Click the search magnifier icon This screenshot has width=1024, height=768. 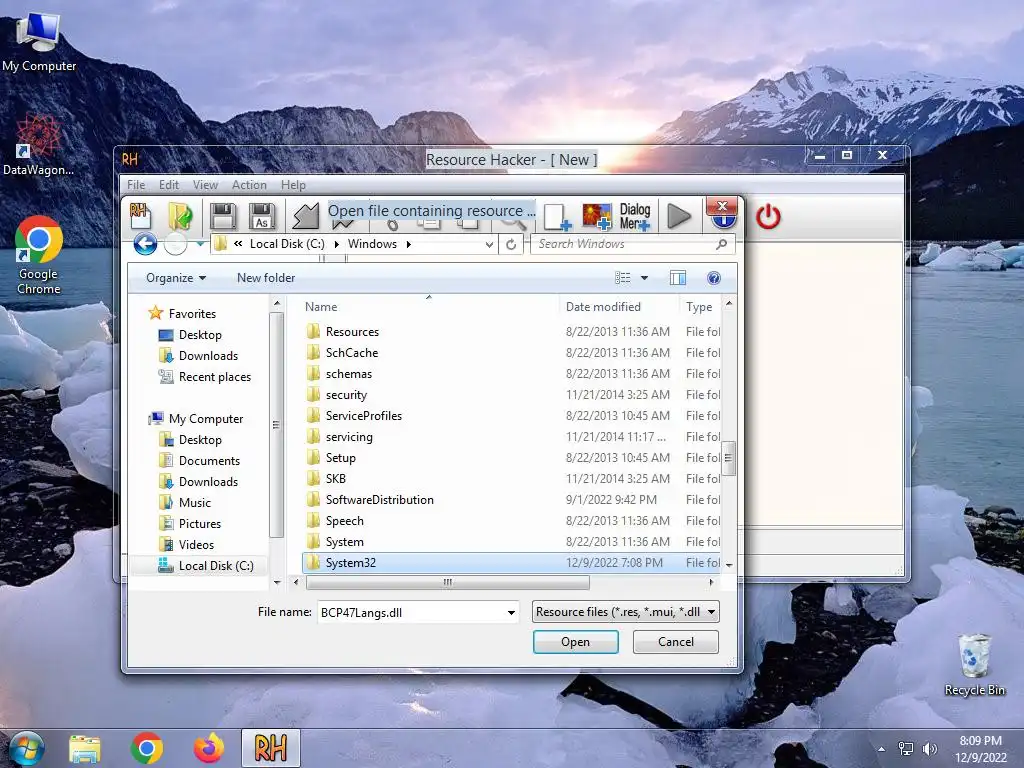(721, 244)
